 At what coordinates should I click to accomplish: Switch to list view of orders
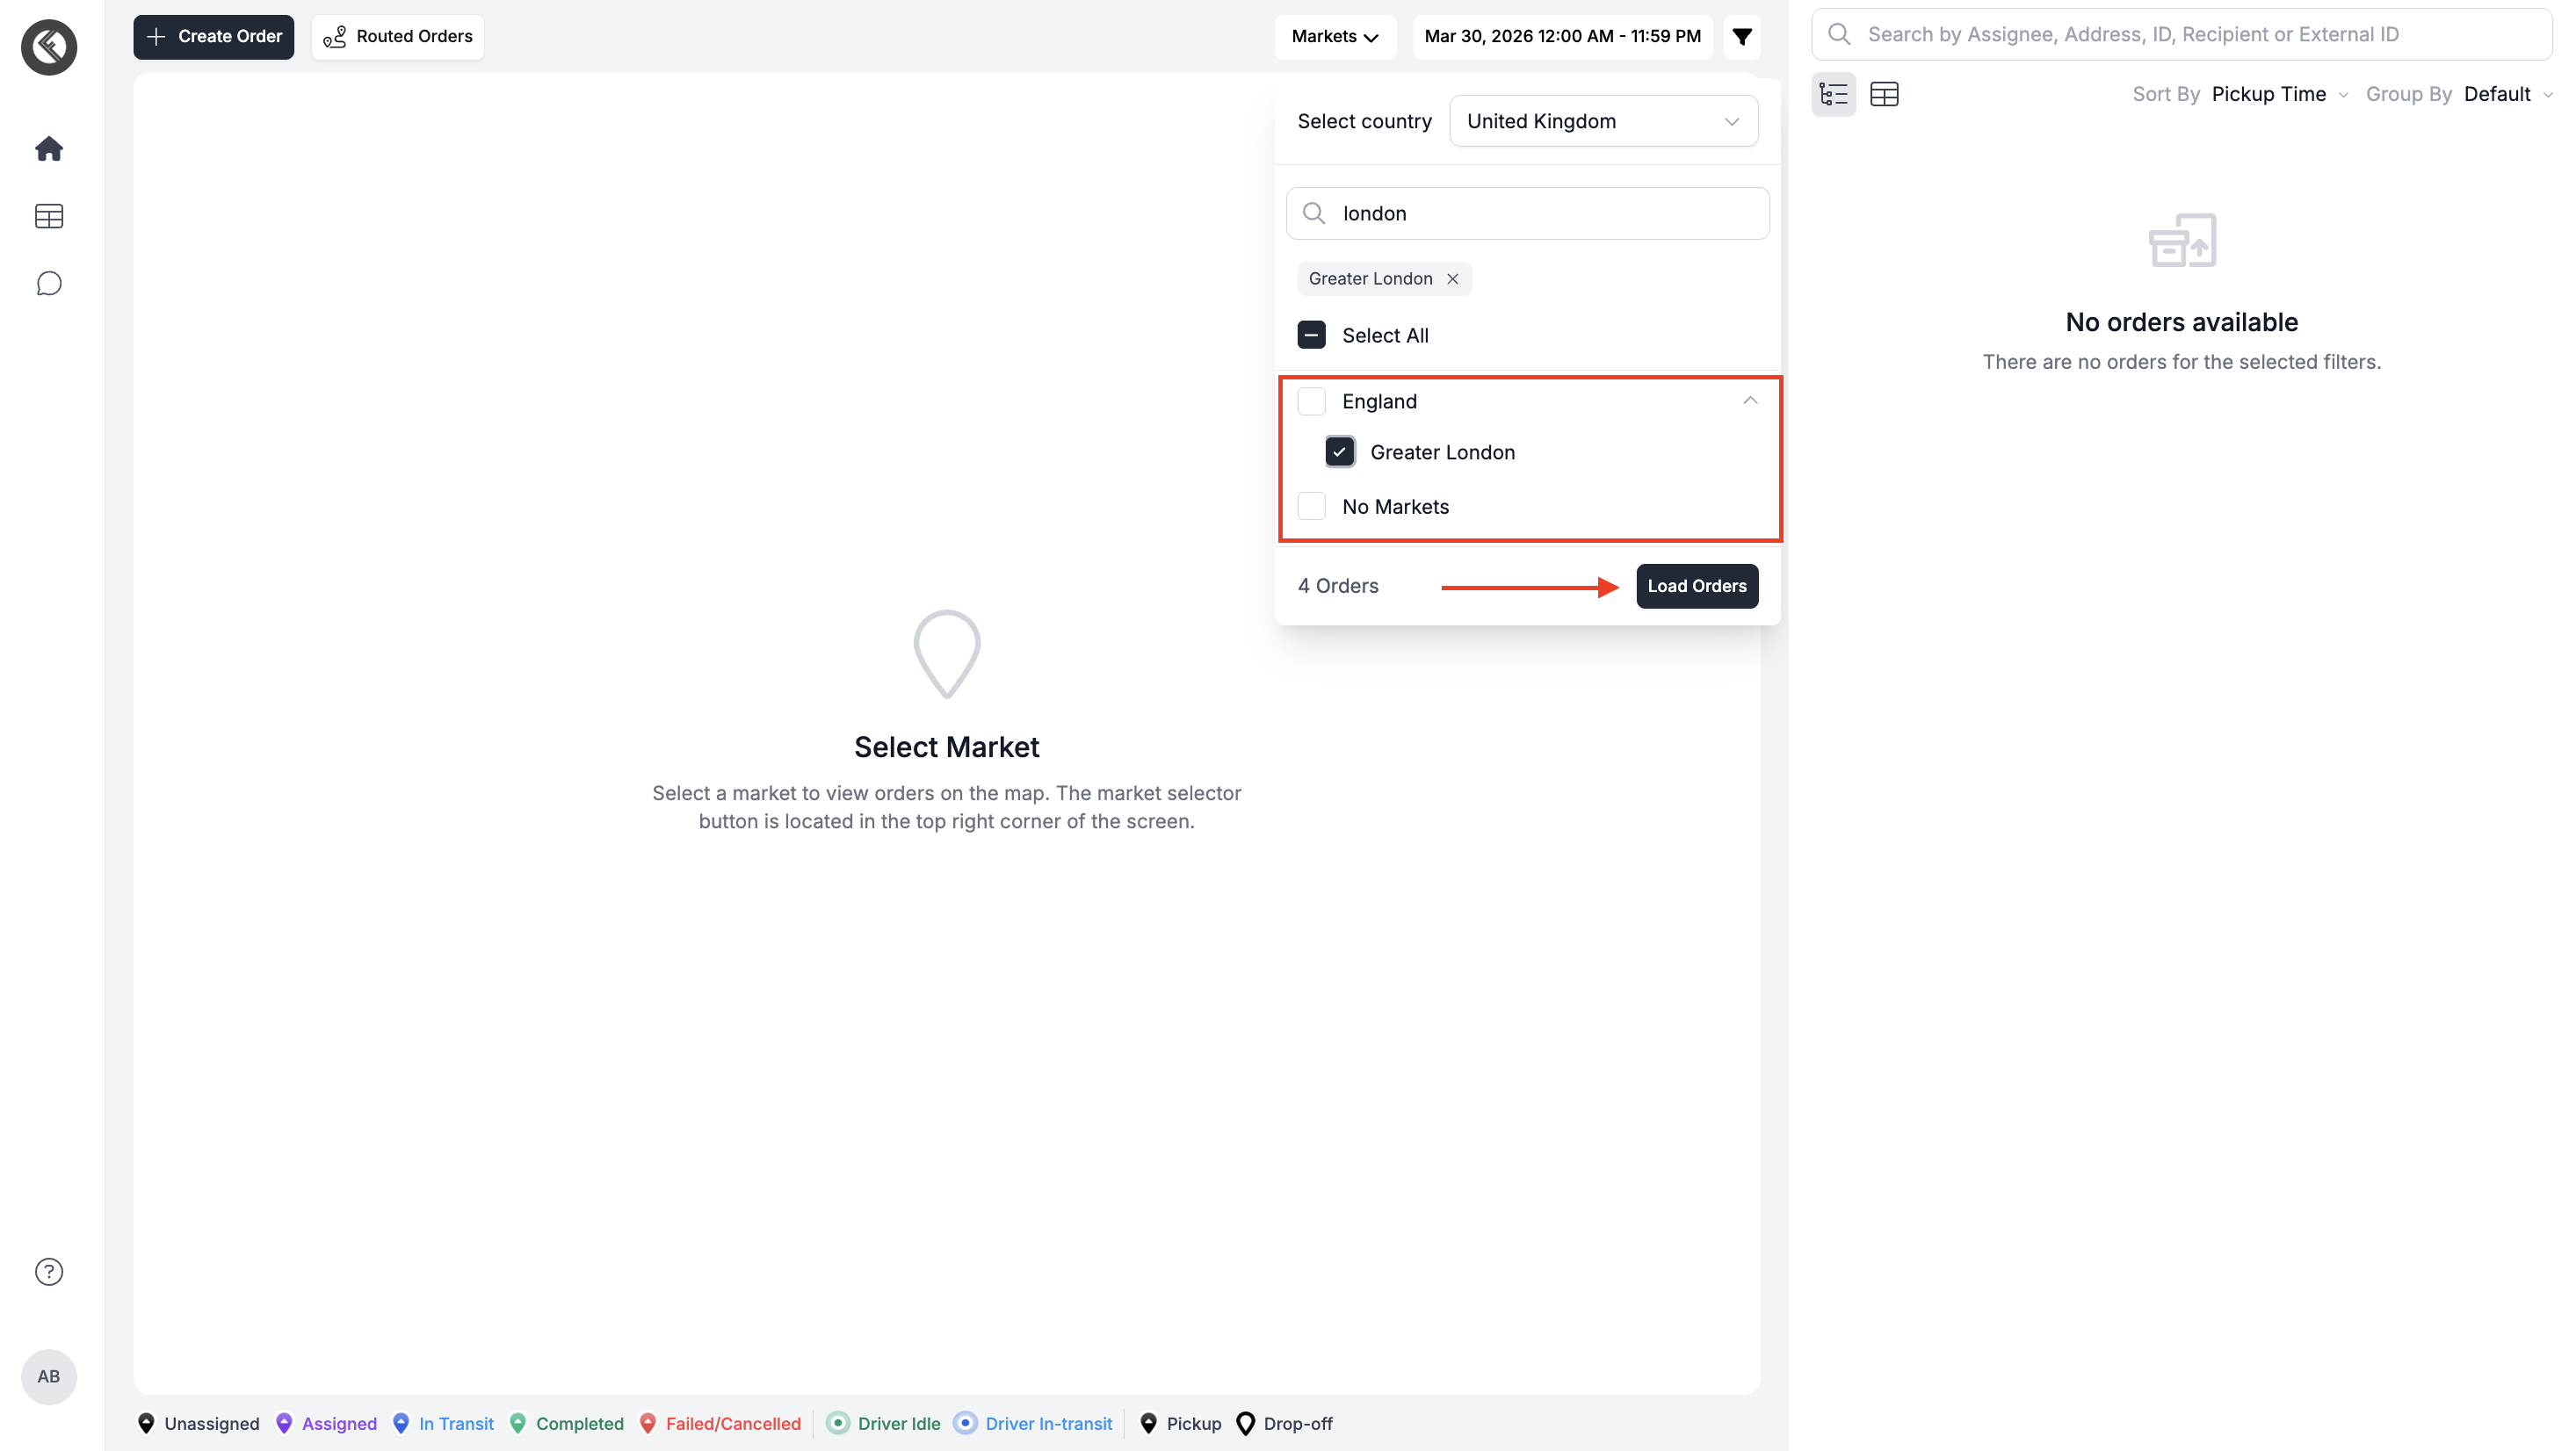click(1833, 94)
